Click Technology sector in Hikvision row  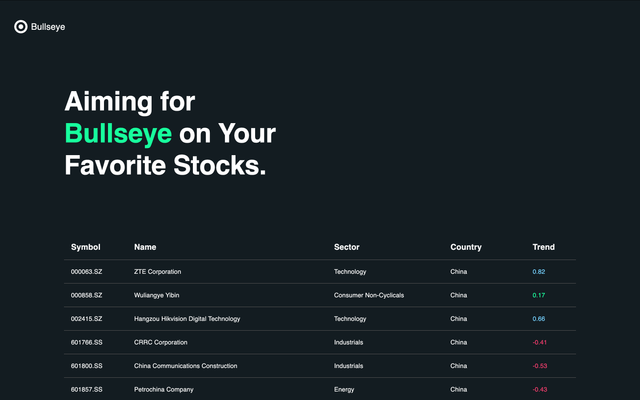coord(350,319)
